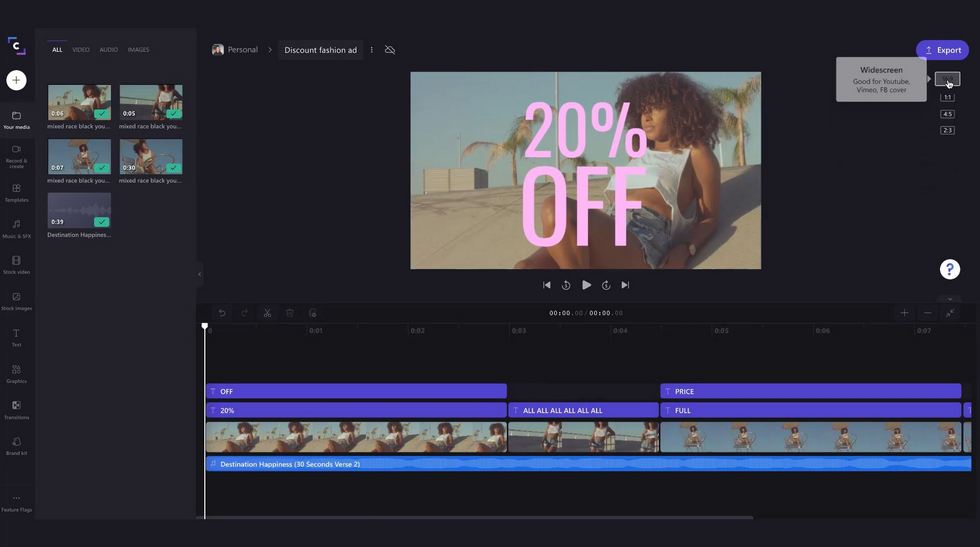Select the 16:9 widescreen aspect ratio
This screenshot has width=980, height=547.
[948, 79]
